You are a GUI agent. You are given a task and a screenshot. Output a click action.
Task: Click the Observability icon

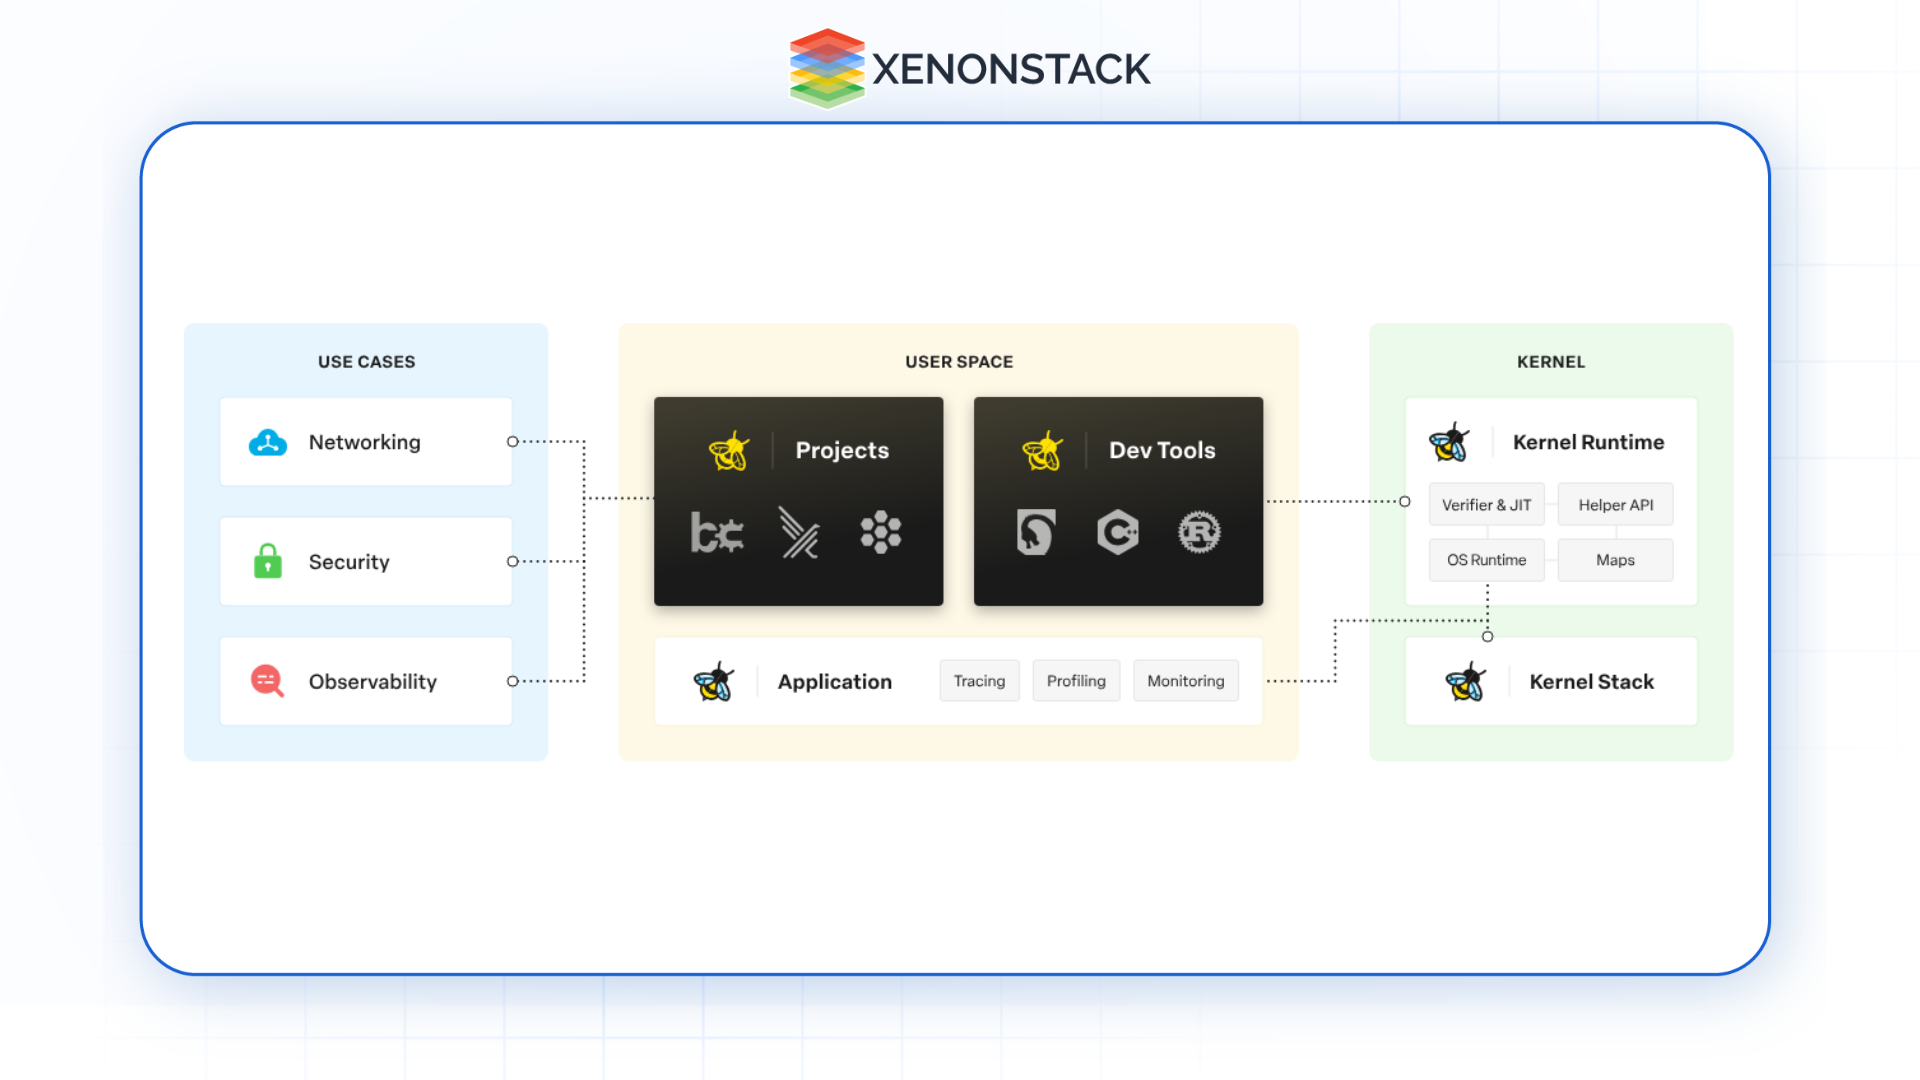[x=269, y=680]
